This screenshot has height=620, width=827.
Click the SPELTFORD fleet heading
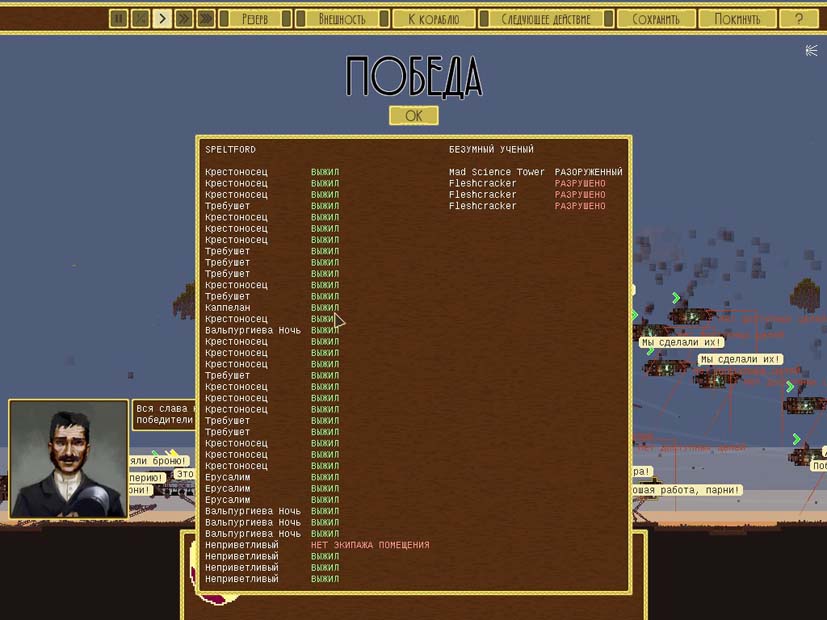230,149
